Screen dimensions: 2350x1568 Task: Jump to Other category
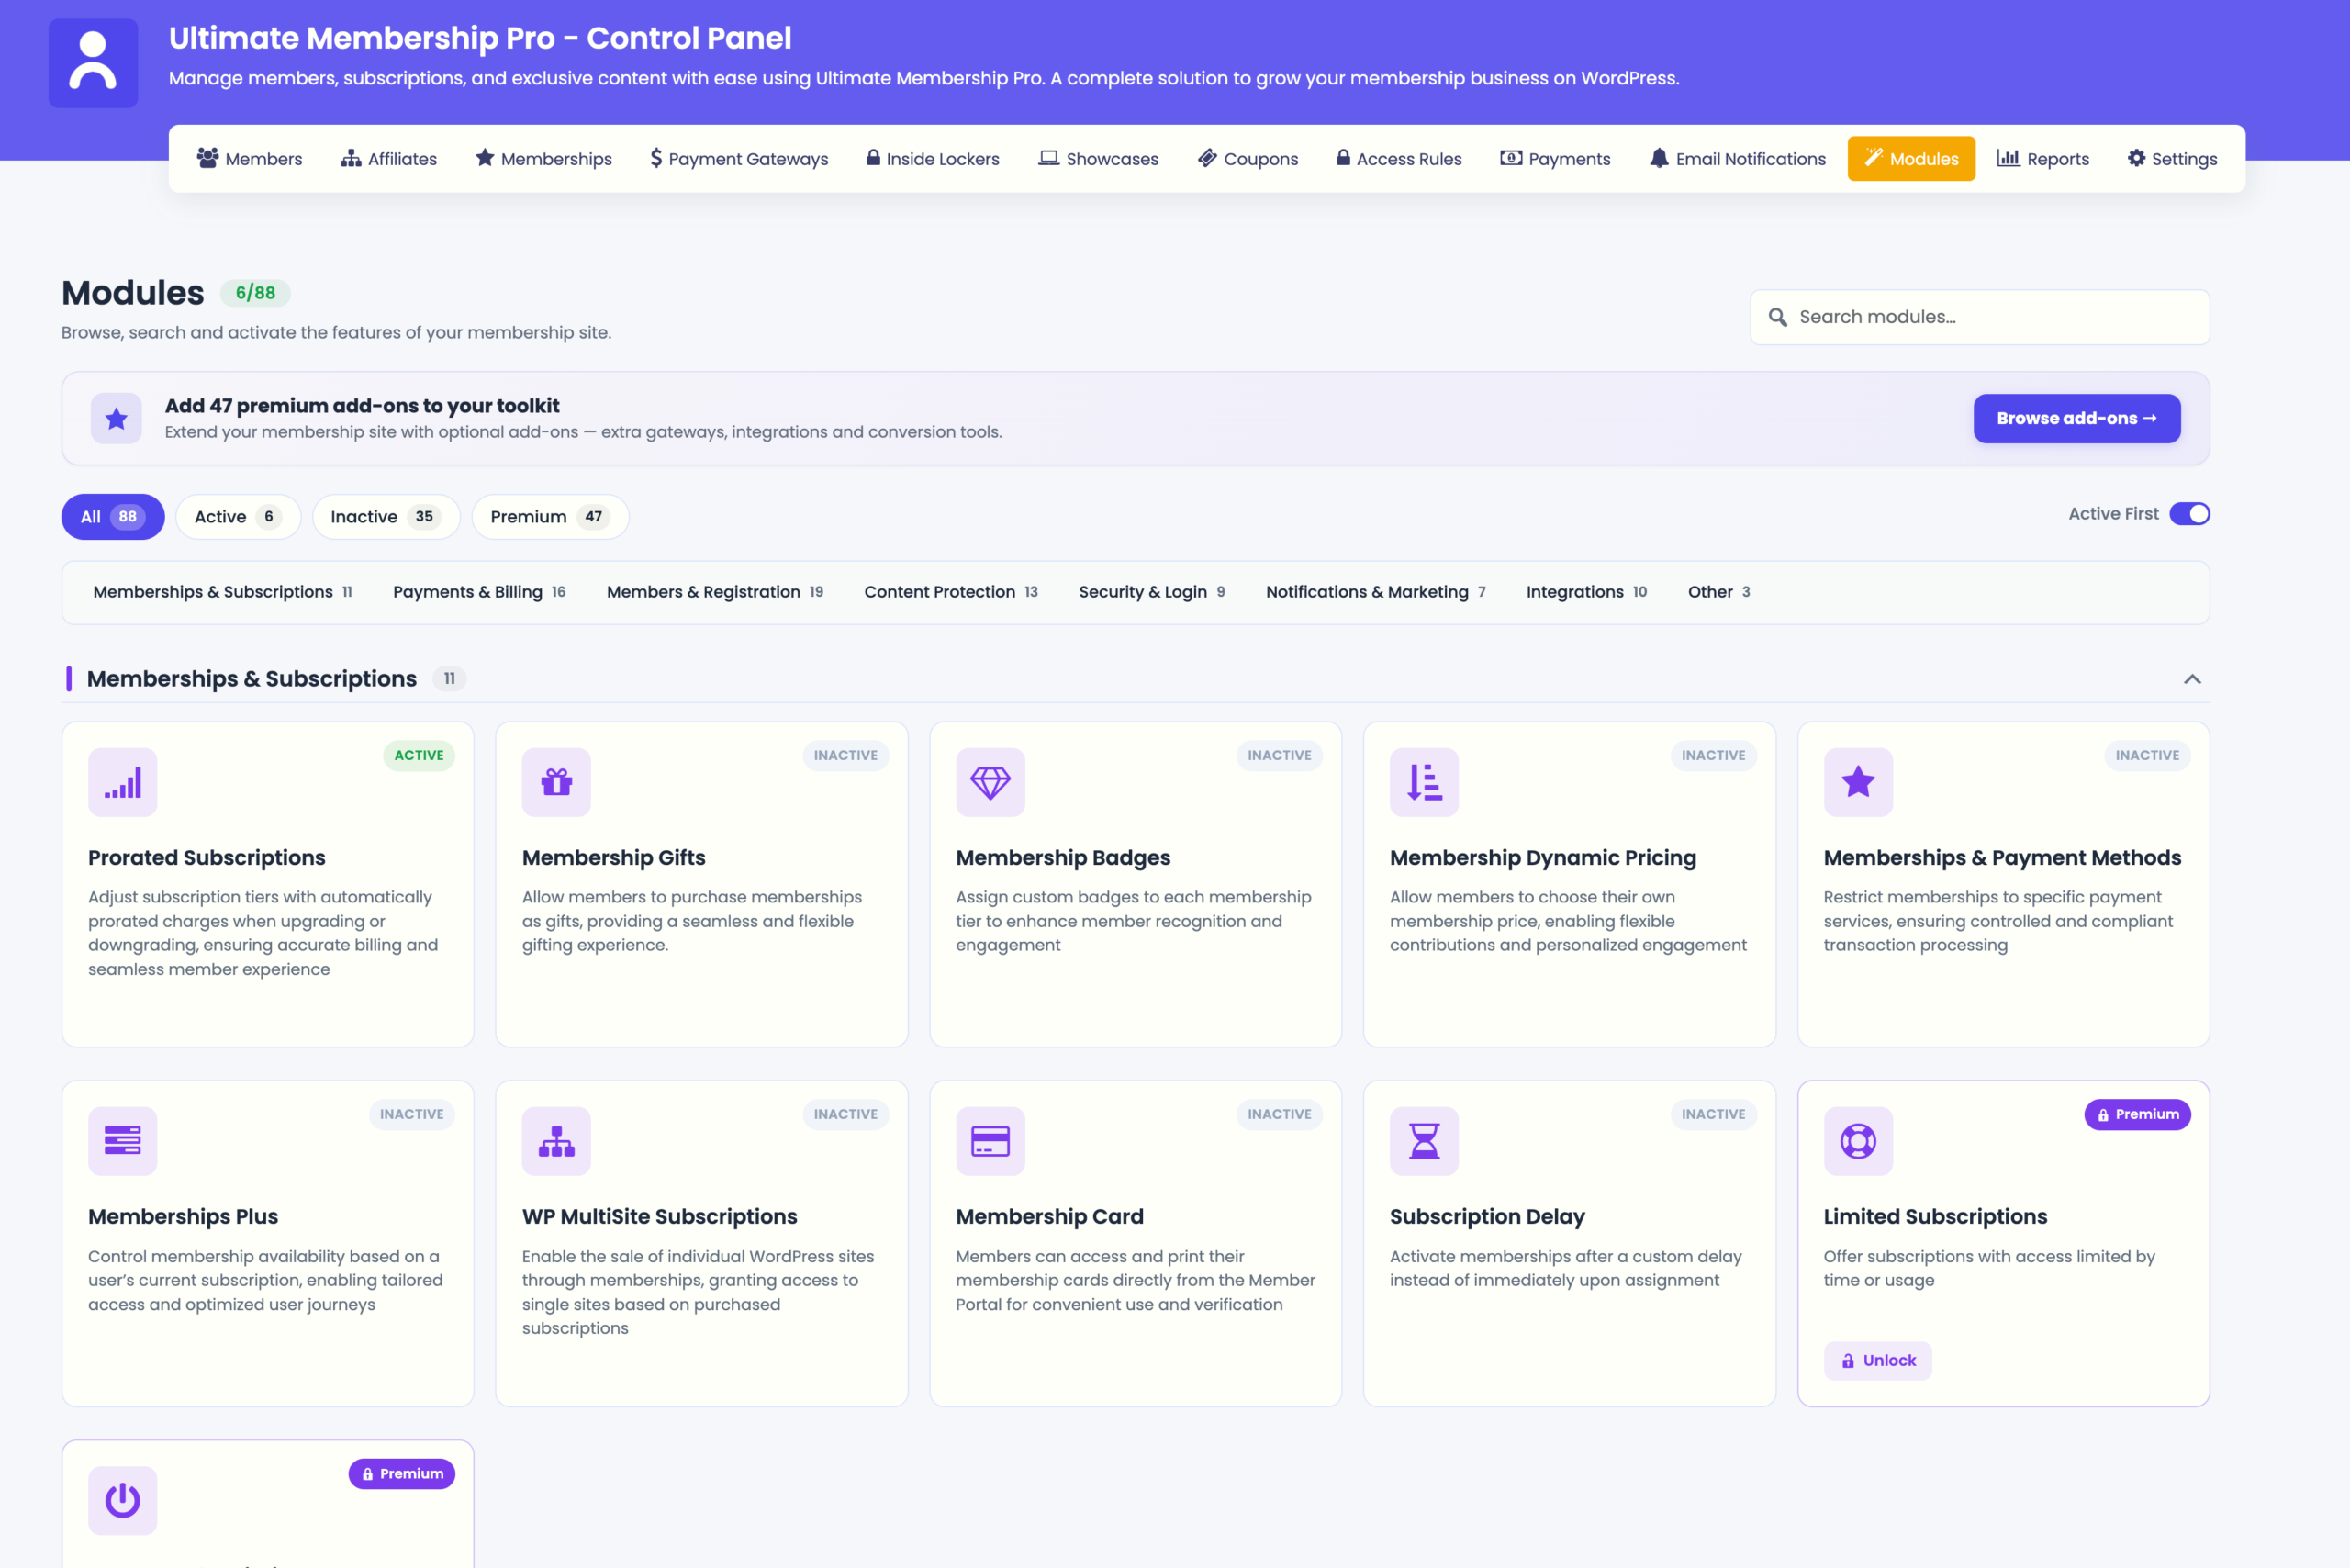(1719, 592)
